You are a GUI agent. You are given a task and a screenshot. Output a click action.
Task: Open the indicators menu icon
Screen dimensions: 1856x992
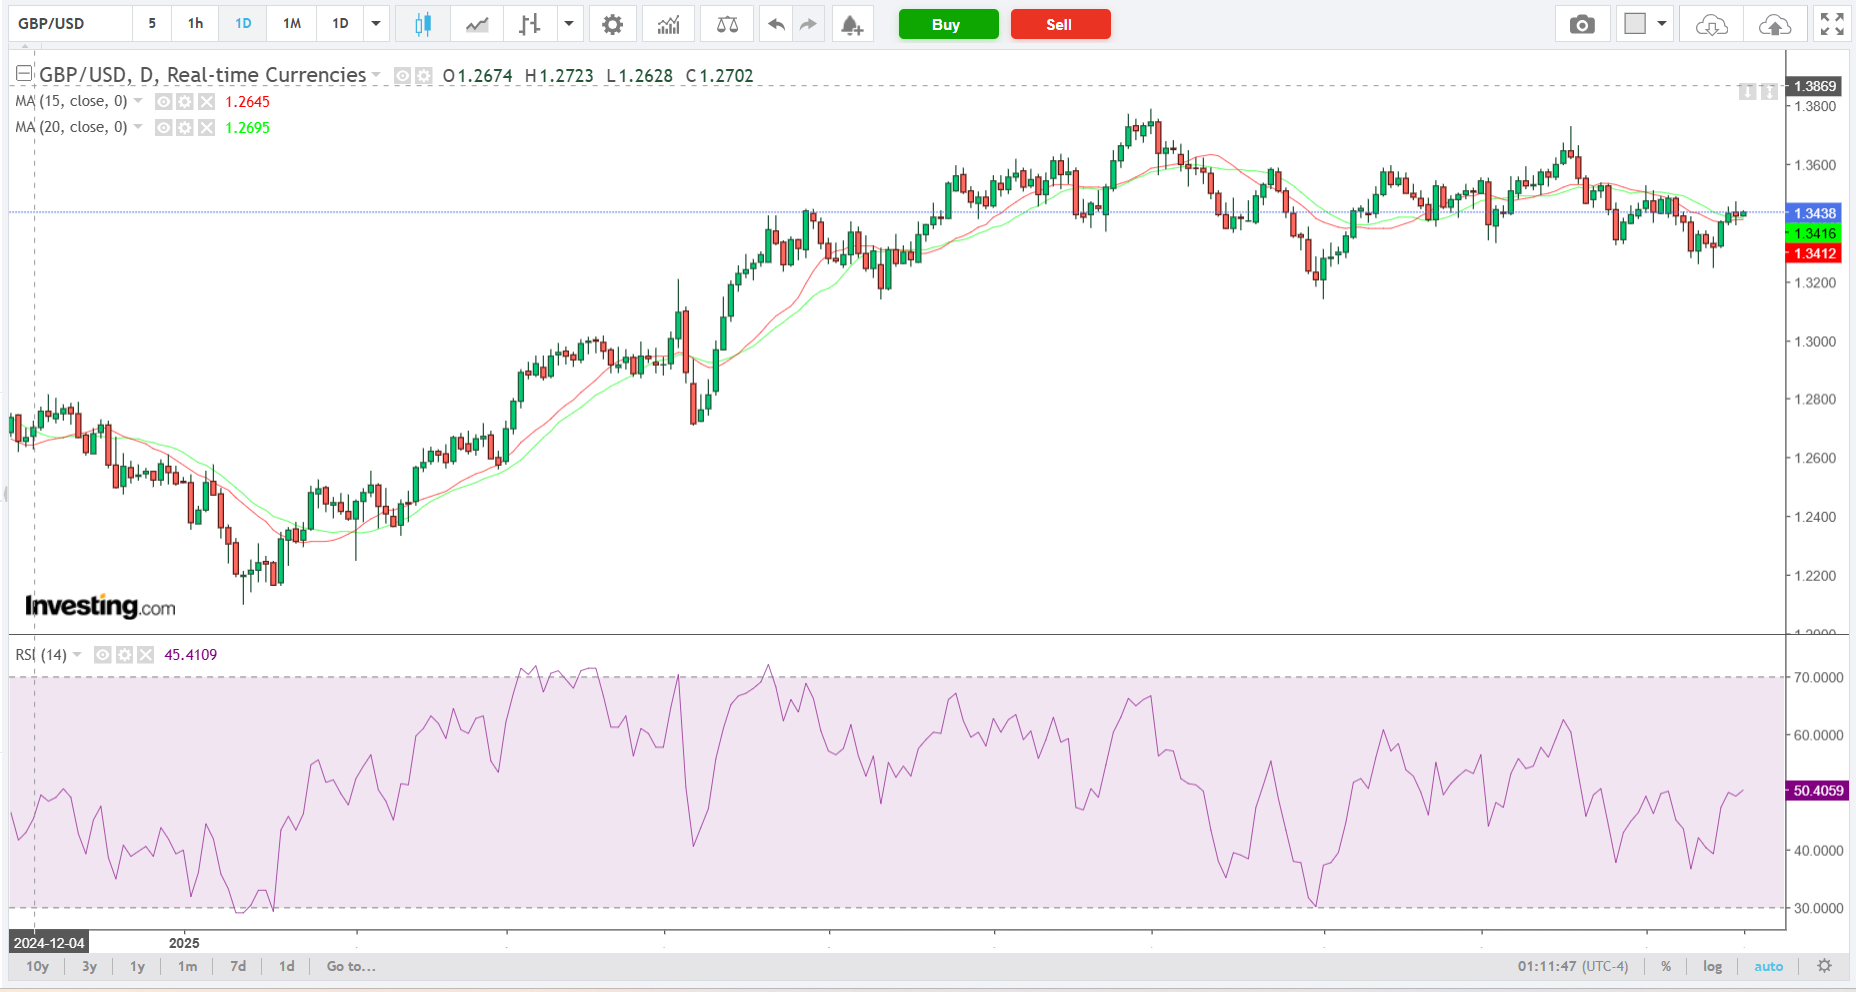(668, 24)
